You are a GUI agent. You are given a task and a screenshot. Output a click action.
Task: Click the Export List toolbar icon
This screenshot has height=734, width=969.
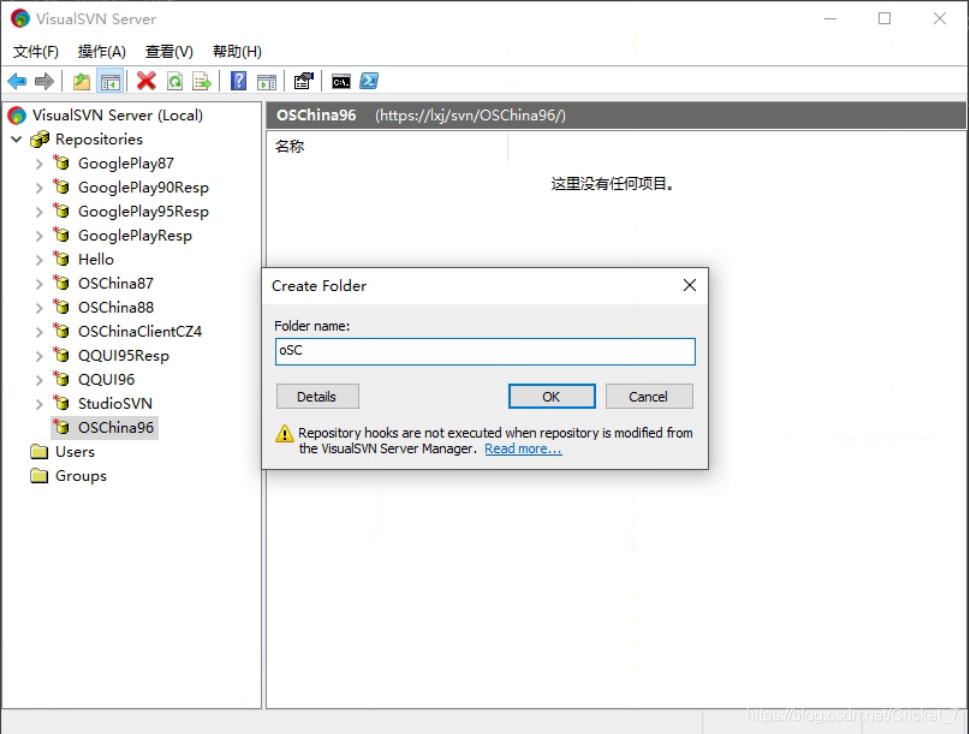(x=202, y=81)
